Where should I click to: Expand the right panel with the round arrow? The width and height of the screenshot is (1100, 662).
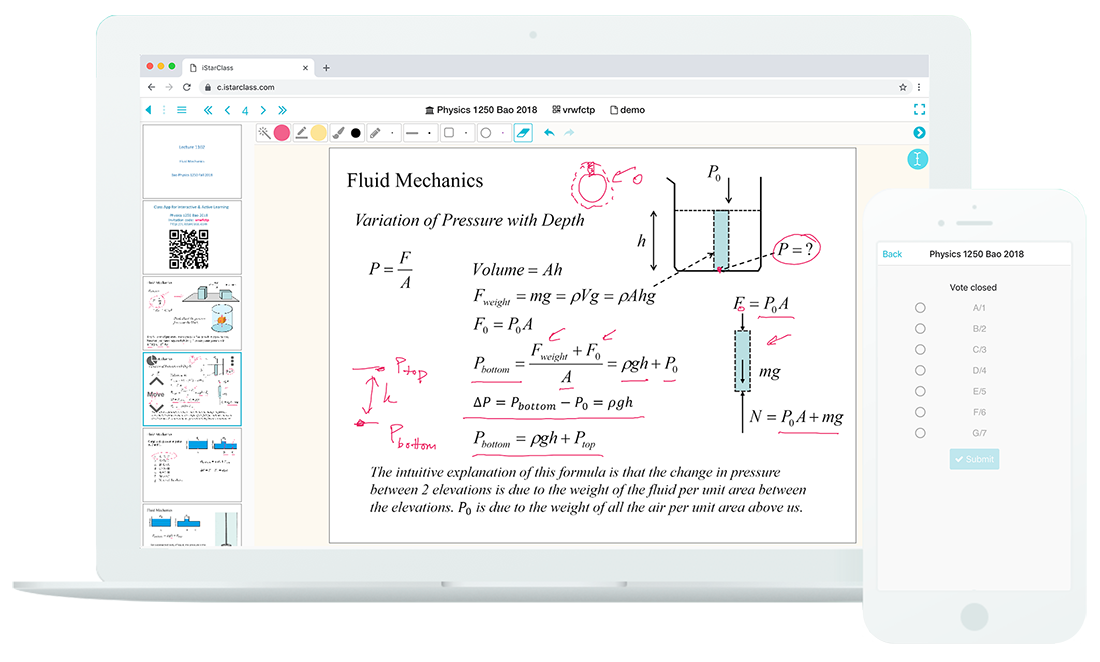(x=919, y=133)
